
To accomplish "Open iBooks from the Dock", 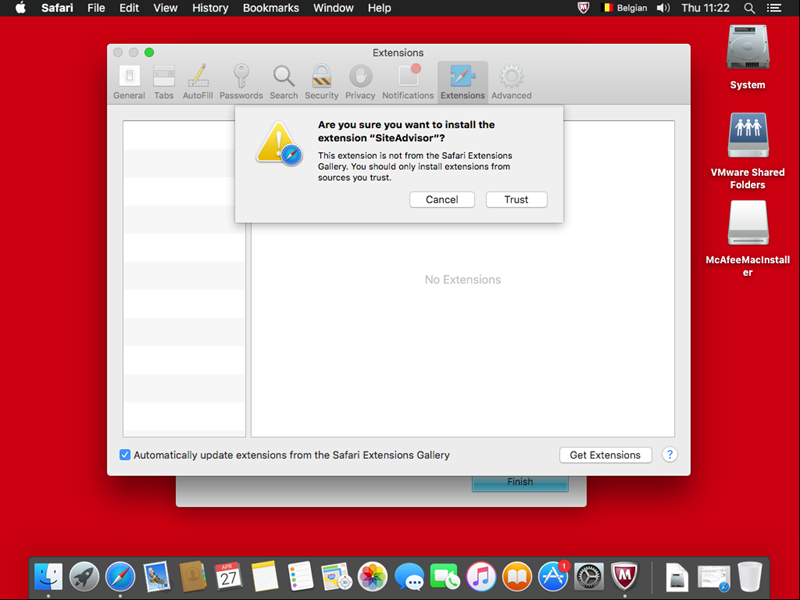I will coord(517,577).
